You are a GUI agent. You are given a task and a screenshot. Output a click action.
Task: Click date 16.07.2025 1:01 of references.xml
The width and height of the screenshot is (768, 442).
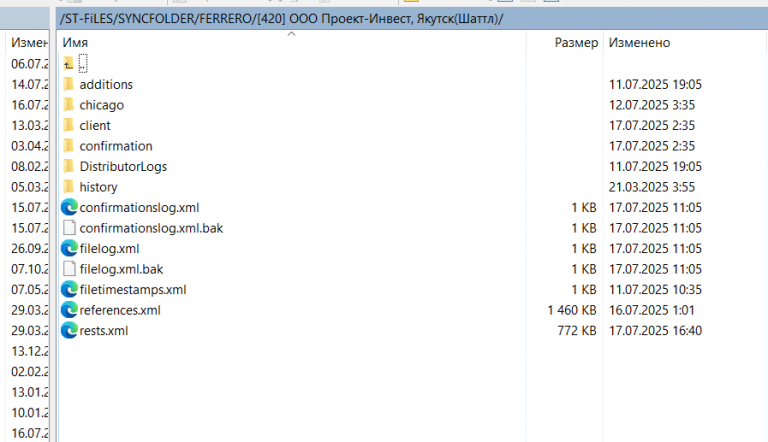(651, 310)
